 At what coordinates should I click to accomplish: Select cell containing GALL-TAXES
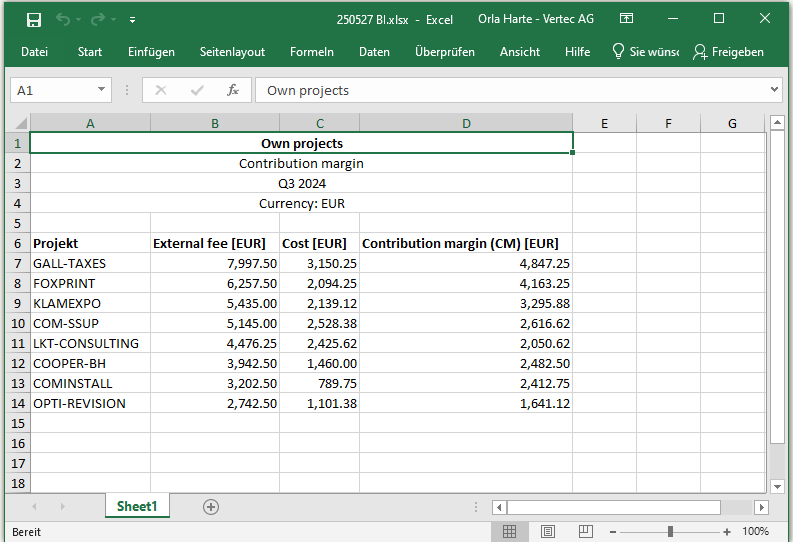(90, 263)
